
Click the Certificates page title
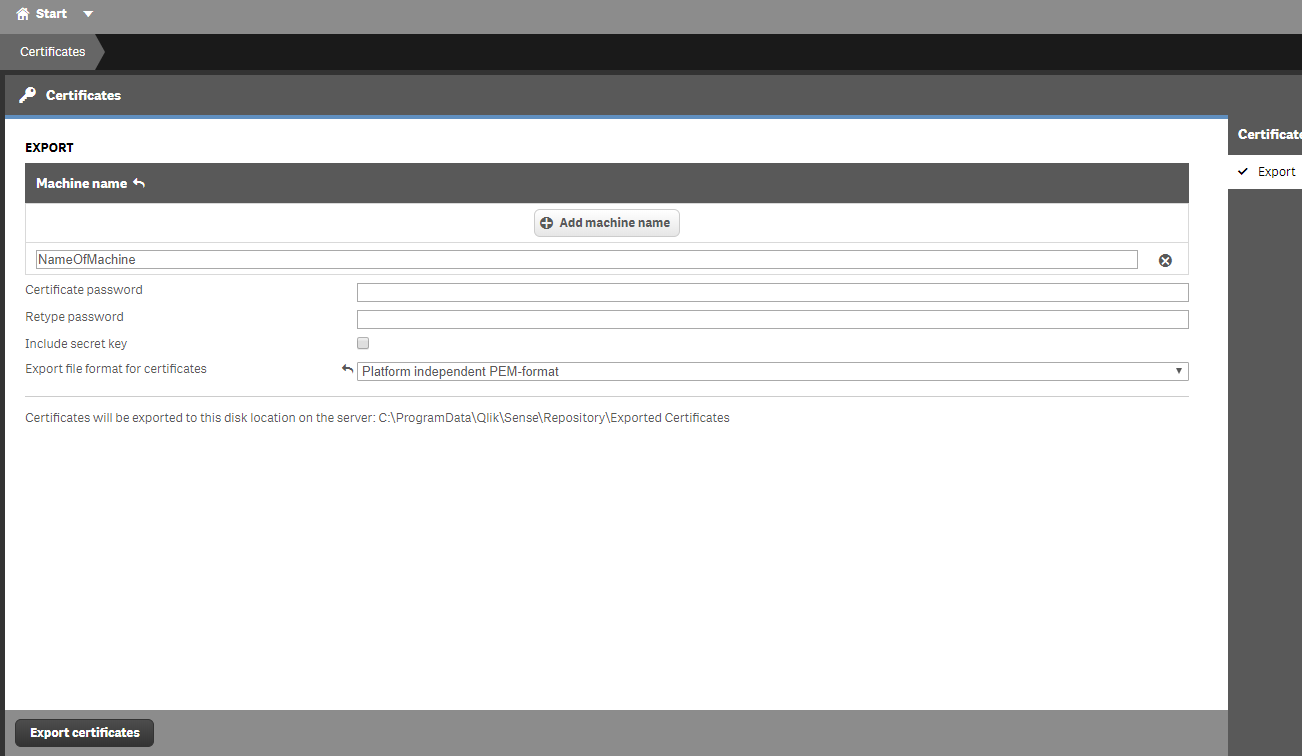point(84,96)
